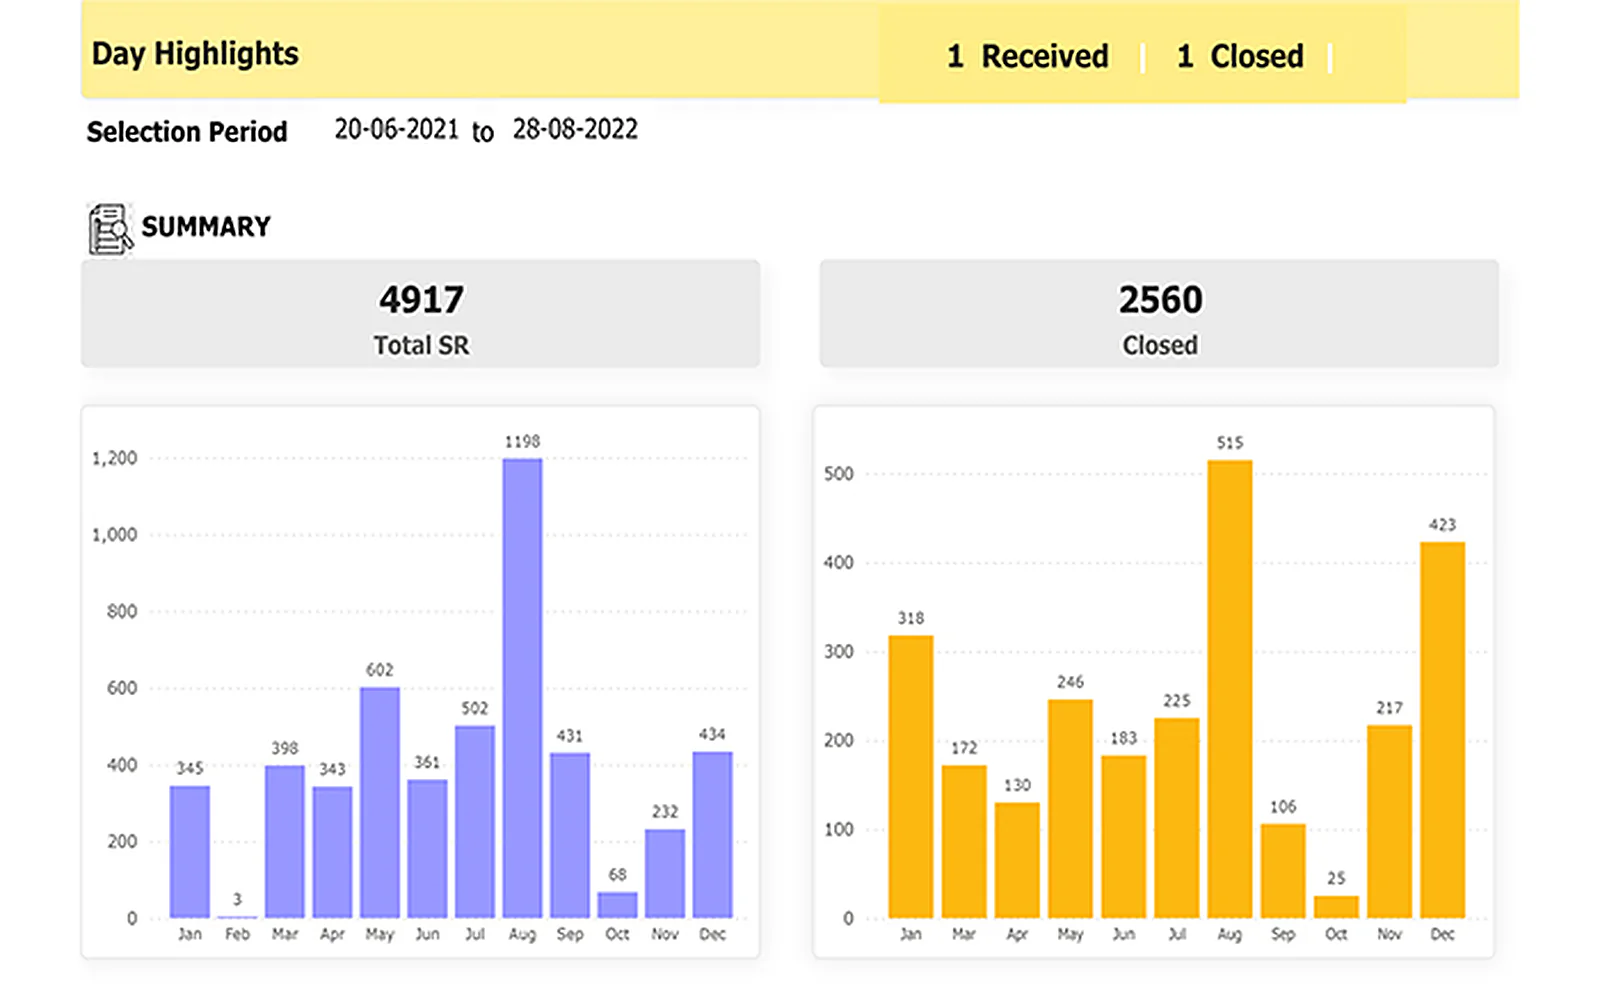The image size is (1600, 994).
Task: Click the 1,200 axis label
Action: coord(114,458)
